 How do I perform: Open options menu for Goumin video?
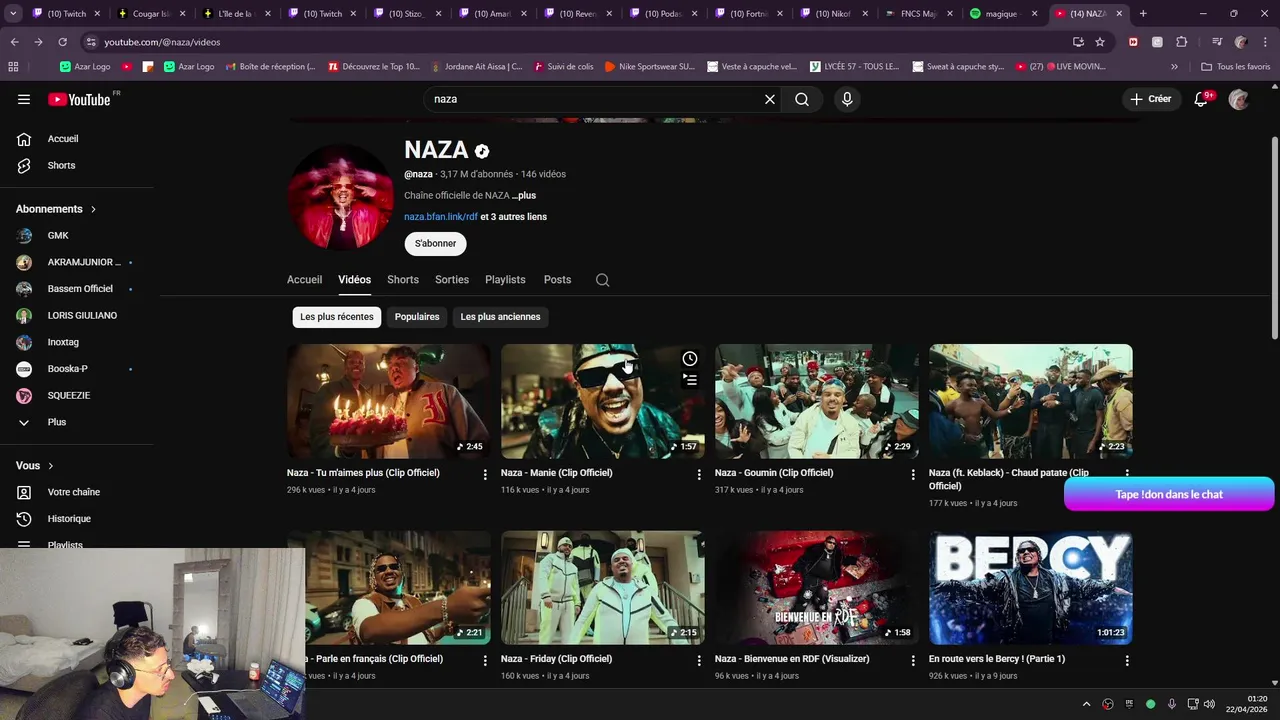[913, 474]
